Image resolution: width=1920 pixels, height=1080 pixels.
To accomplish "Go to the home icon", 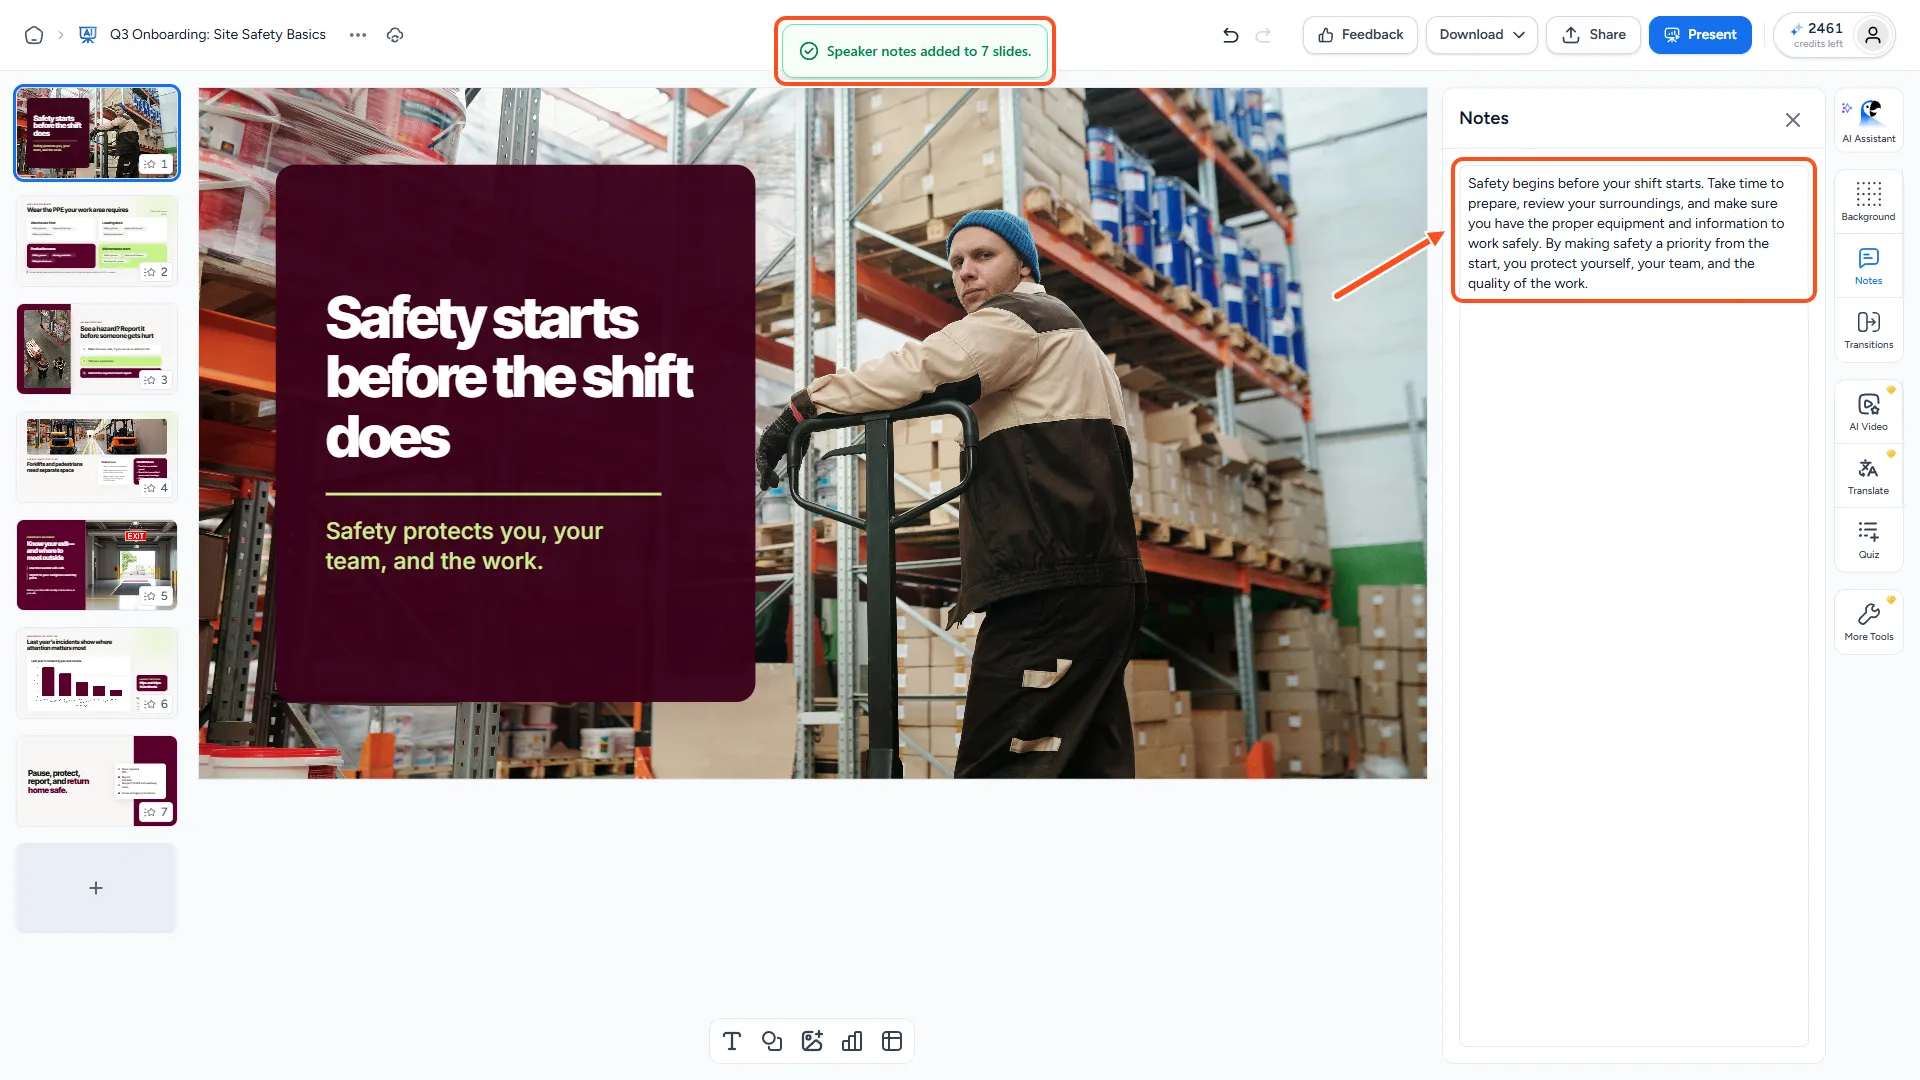I will pos(34,35).
